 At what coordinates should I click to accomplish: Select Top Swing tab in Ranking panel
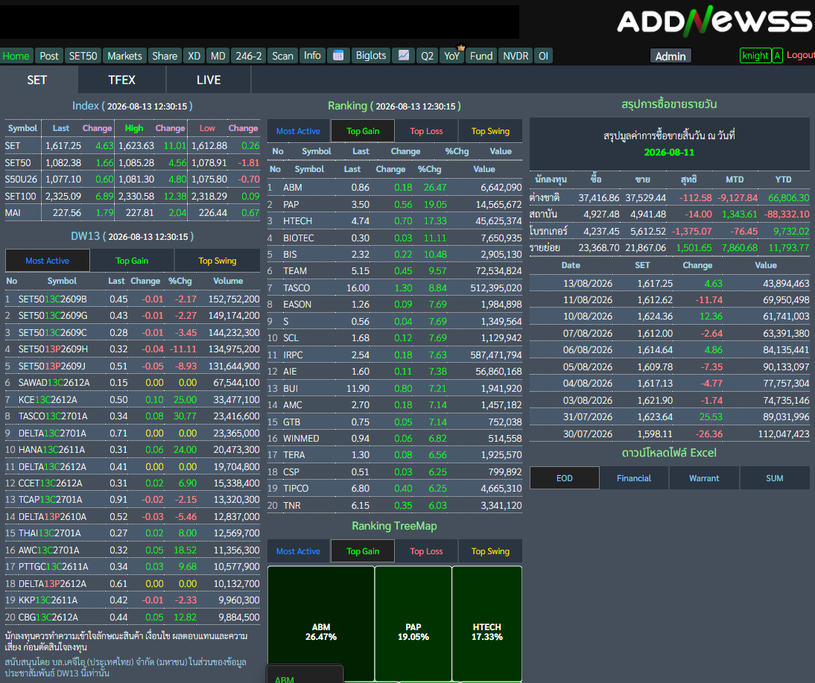pyautogui.click(x=490, y=131)
